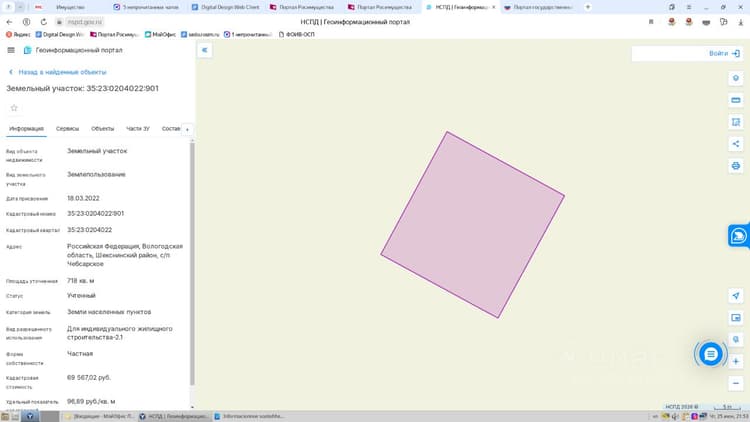Screen dimensions: 750x422
Task: Open the hamburger menu of the portal
Action: (11, 50)
